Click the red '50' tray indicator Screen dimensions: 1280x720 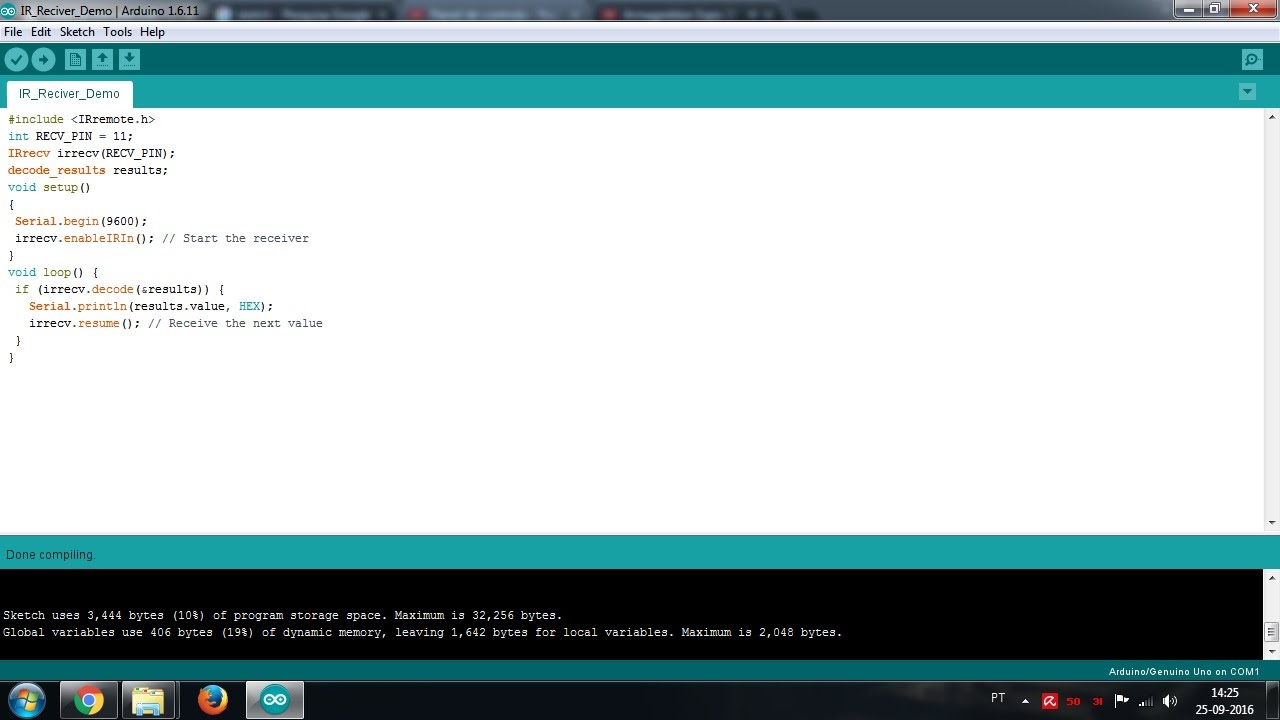1073,701
